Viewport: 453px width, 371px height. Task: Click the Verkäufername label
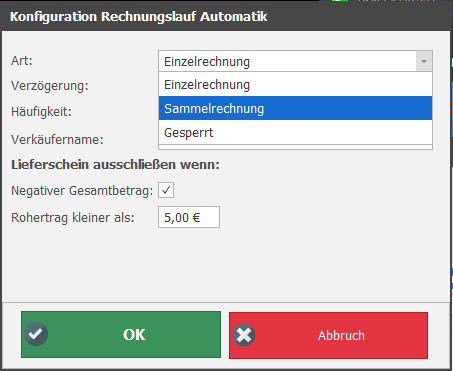pyautogui.click(x=57, y=139)
